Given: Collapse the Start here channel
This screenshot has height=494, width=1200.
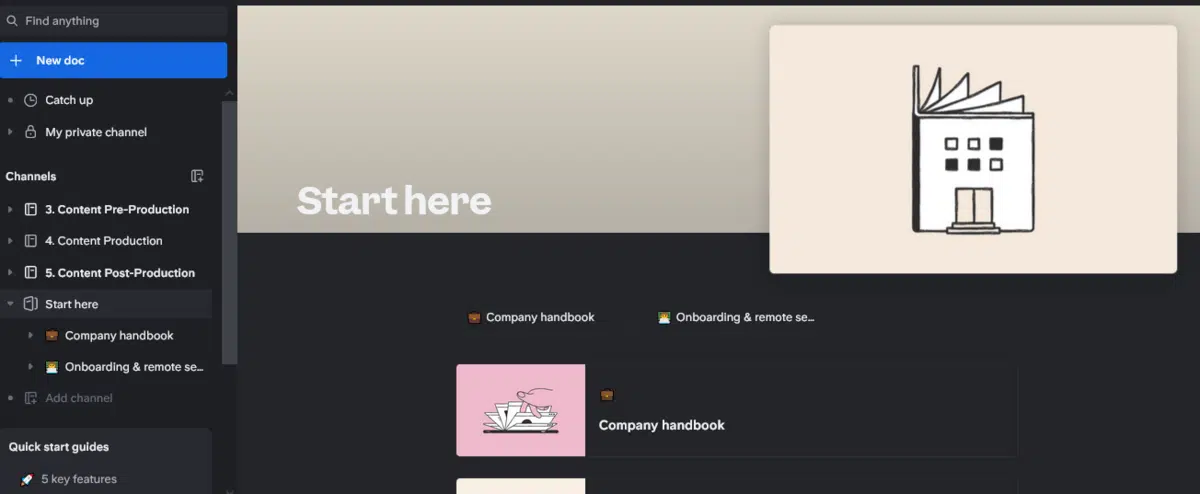Looking at the screenshot, I should tap(10, 304).
